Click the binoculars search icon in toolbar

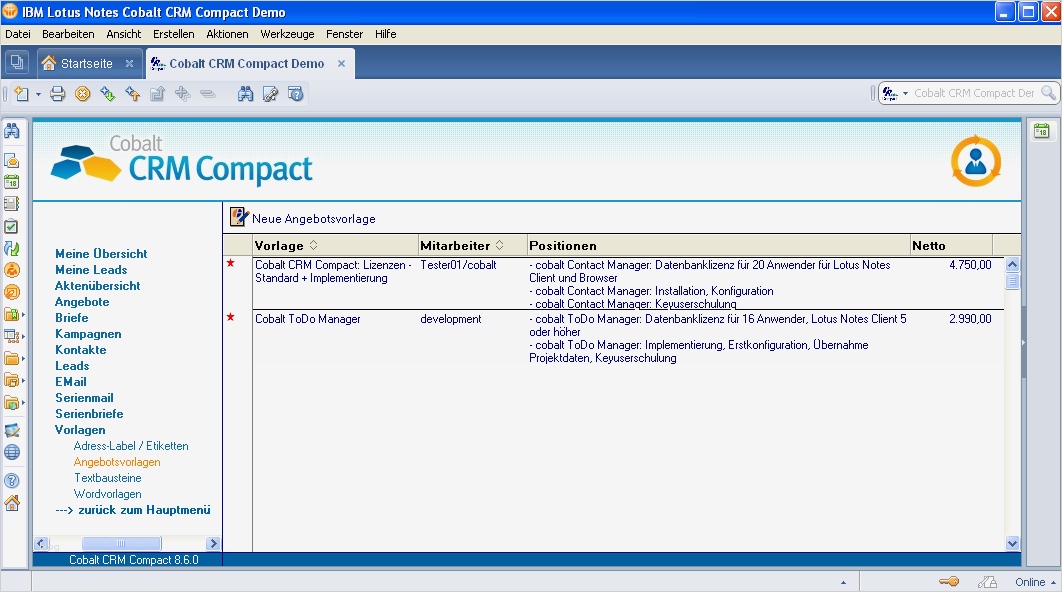(x=245, y=94)
